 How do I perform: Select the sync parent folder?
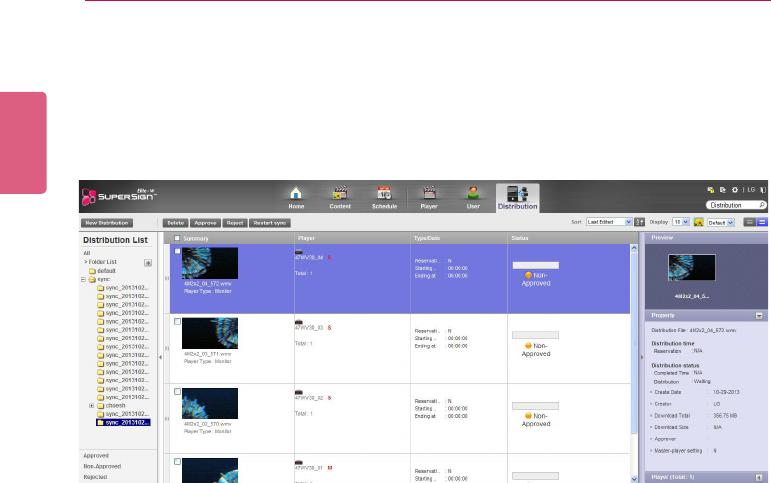point(99,279)
